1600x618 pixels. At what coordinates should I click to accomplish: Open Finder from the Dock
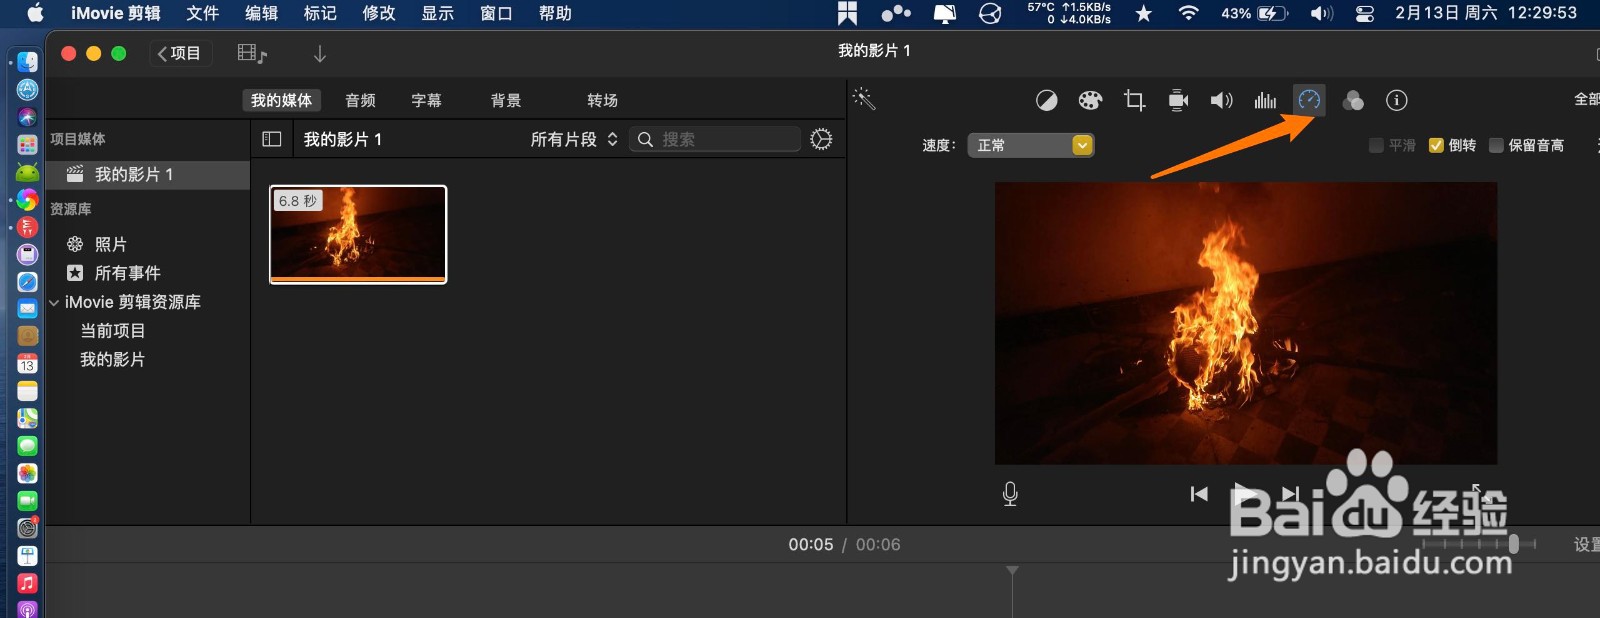[x=28, y=62]
